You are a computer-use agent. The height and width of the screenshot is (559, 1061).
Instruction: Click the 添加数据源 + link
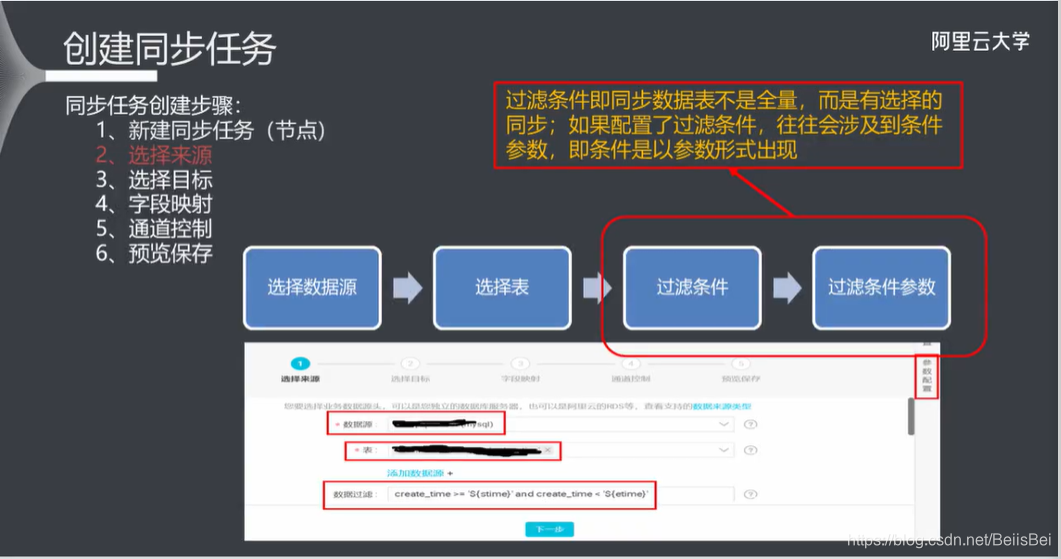pos(420,473)
